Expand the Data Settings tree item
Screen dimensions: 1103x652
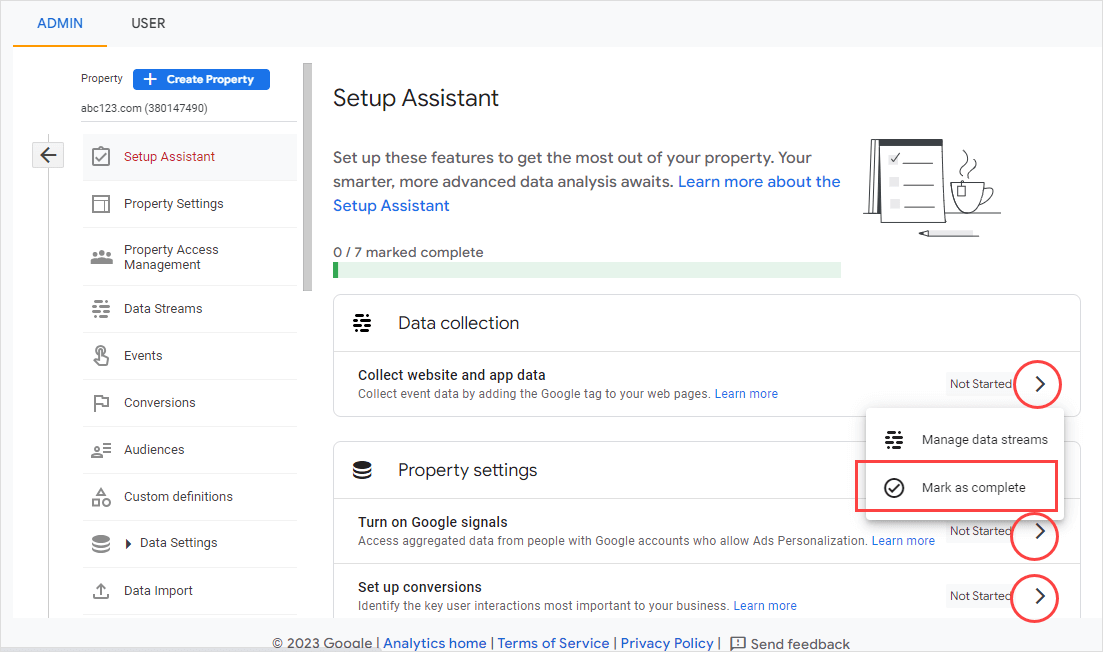(128, 543)
